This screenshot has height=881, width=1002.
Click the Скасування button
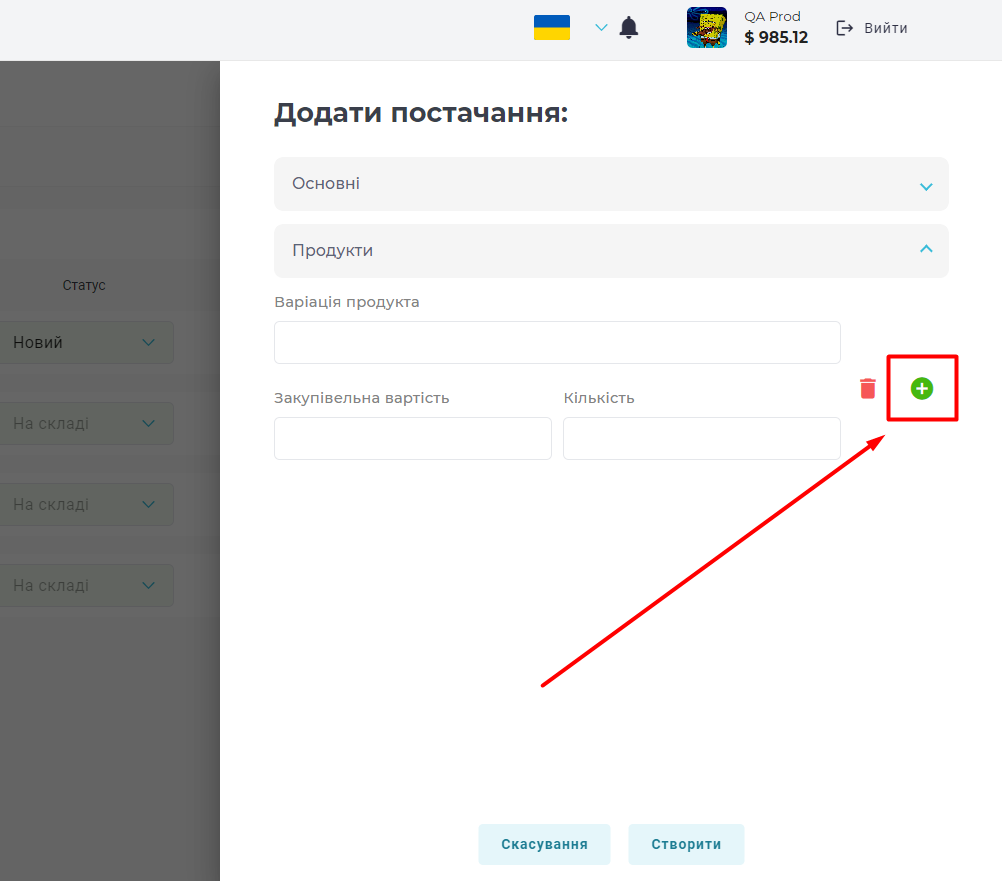(544, 844)
